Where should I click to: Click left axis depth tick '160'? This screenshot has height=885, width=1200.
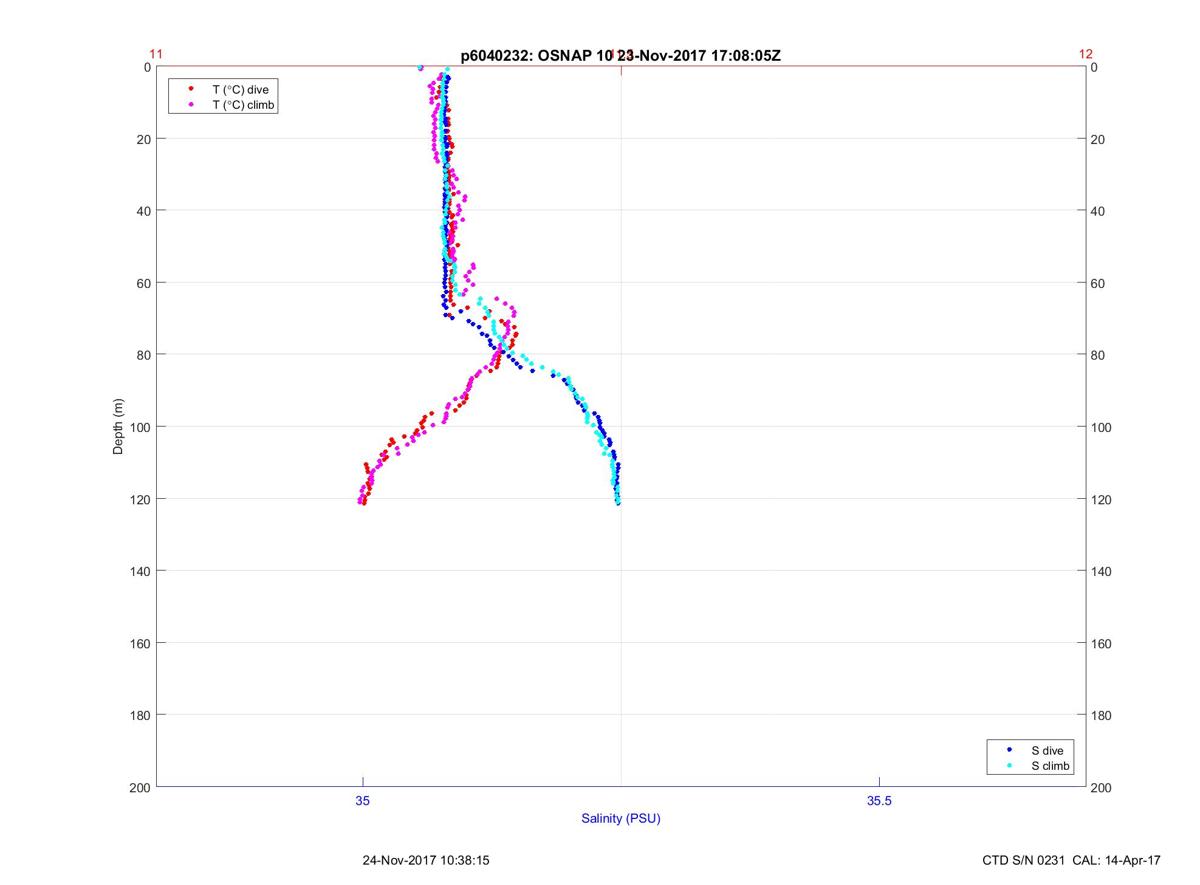[141, 643]
